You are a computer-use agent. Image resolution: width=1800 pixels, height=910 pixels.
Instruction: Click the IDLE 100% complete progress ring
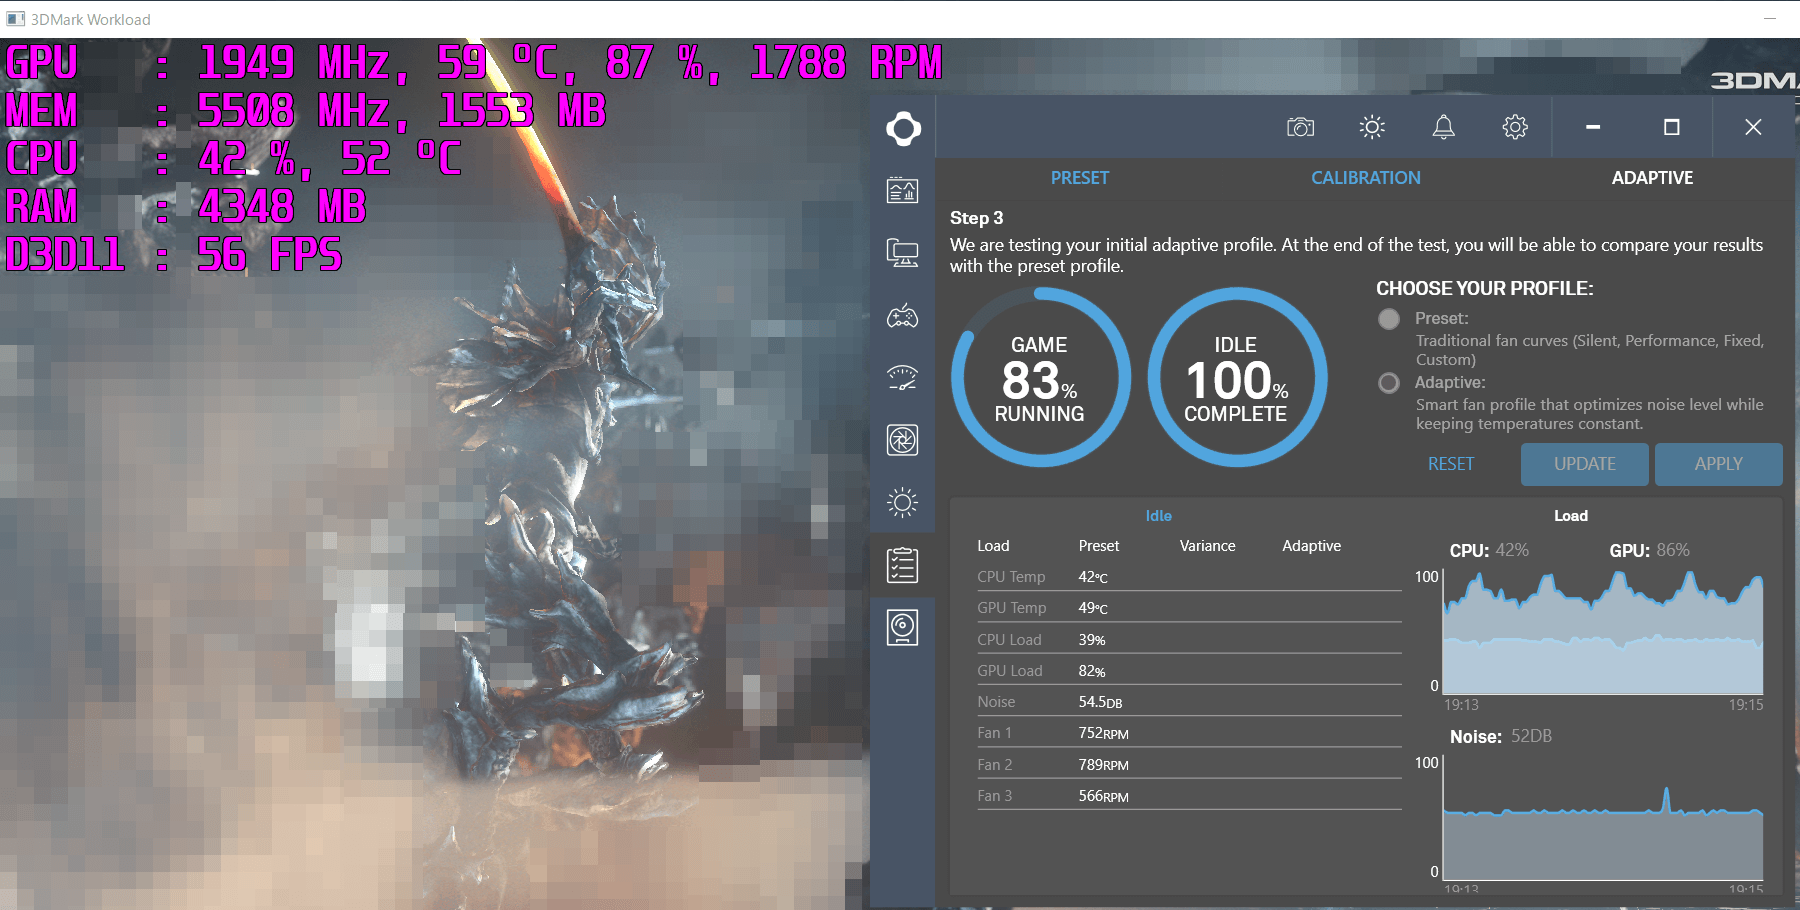pos(1237,378)
